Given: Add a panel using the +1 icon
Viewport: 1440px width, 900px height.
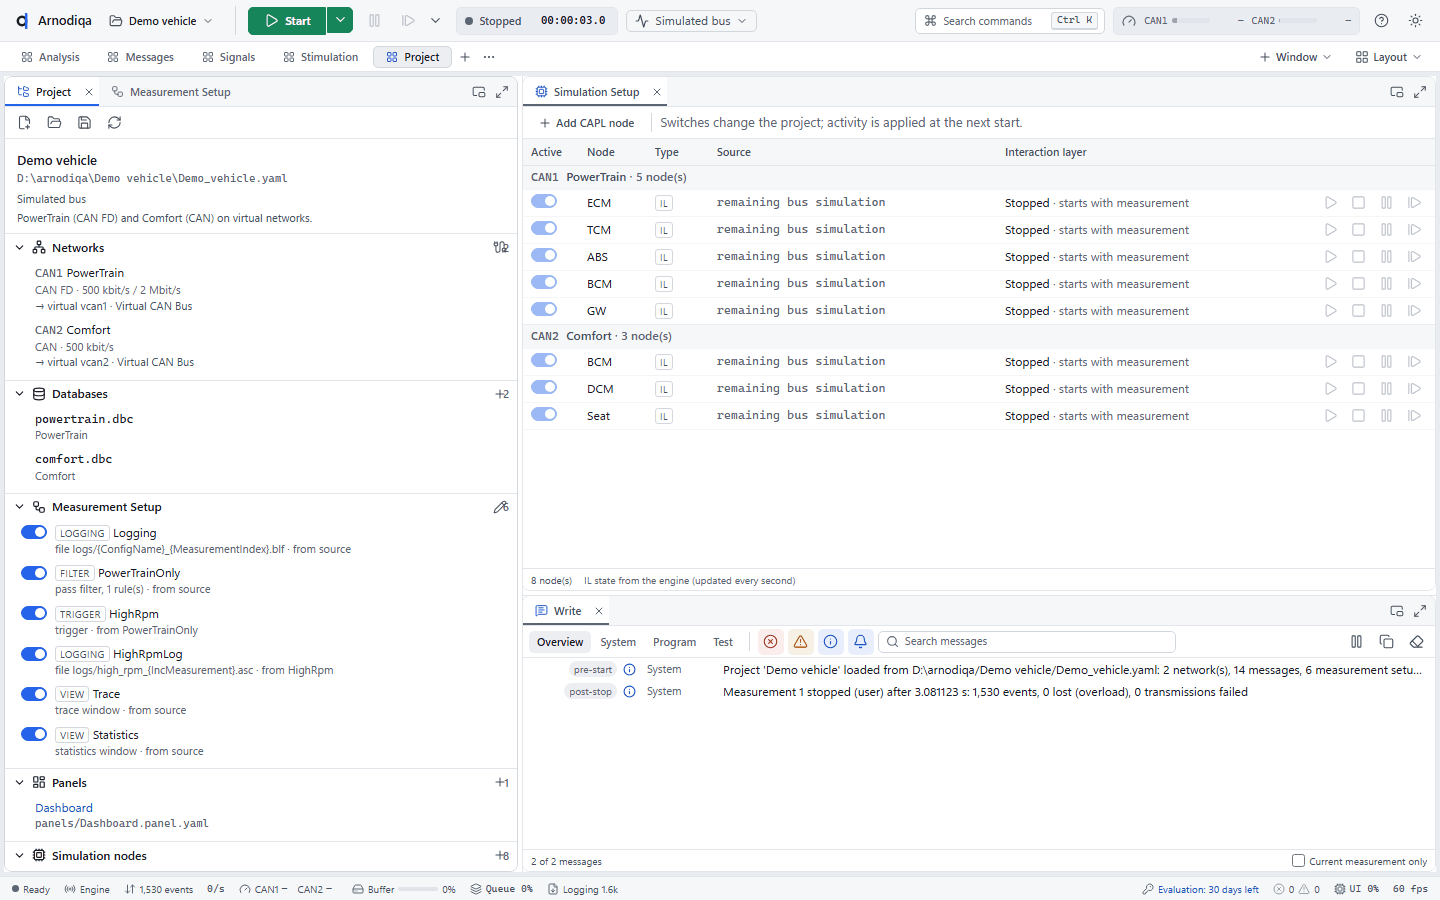Looking at the screenshot, I should pyautogui.click(x=502, y=783).
